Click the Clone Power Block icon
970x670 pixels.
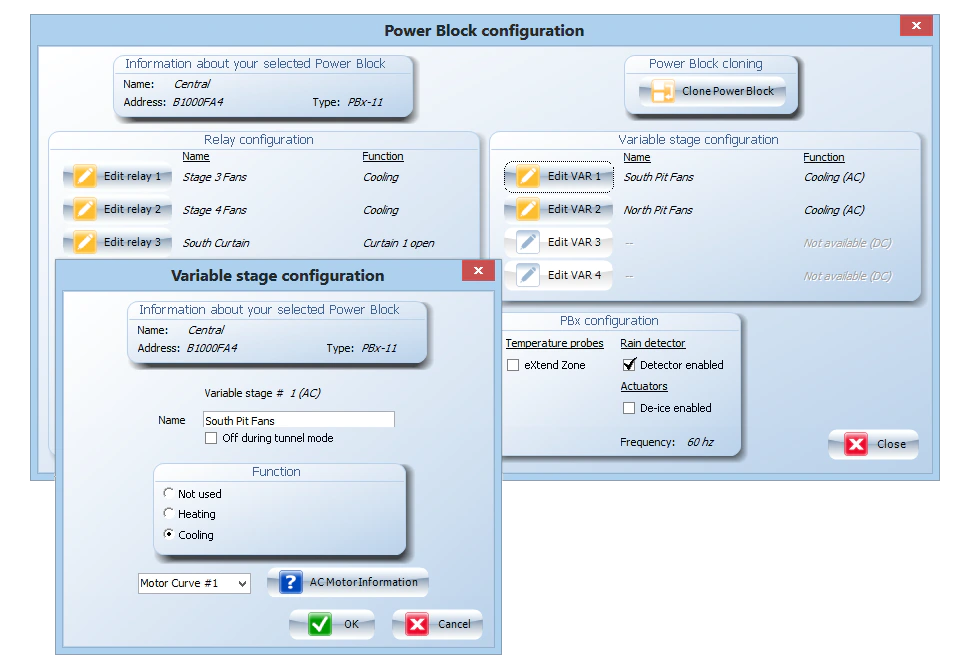point(663,92)
